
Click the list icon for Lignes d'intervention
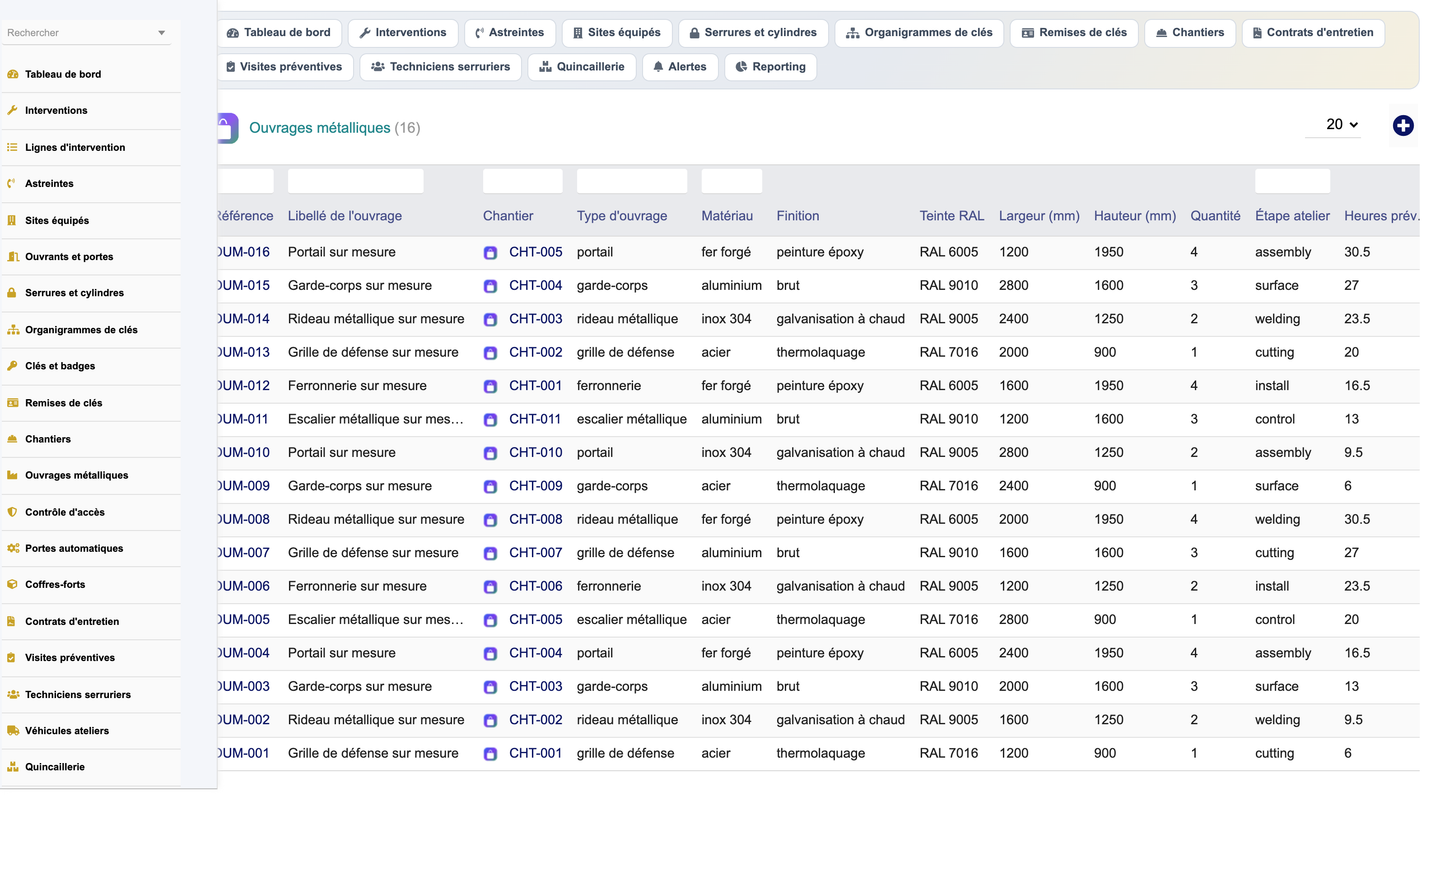coord(12,147)
